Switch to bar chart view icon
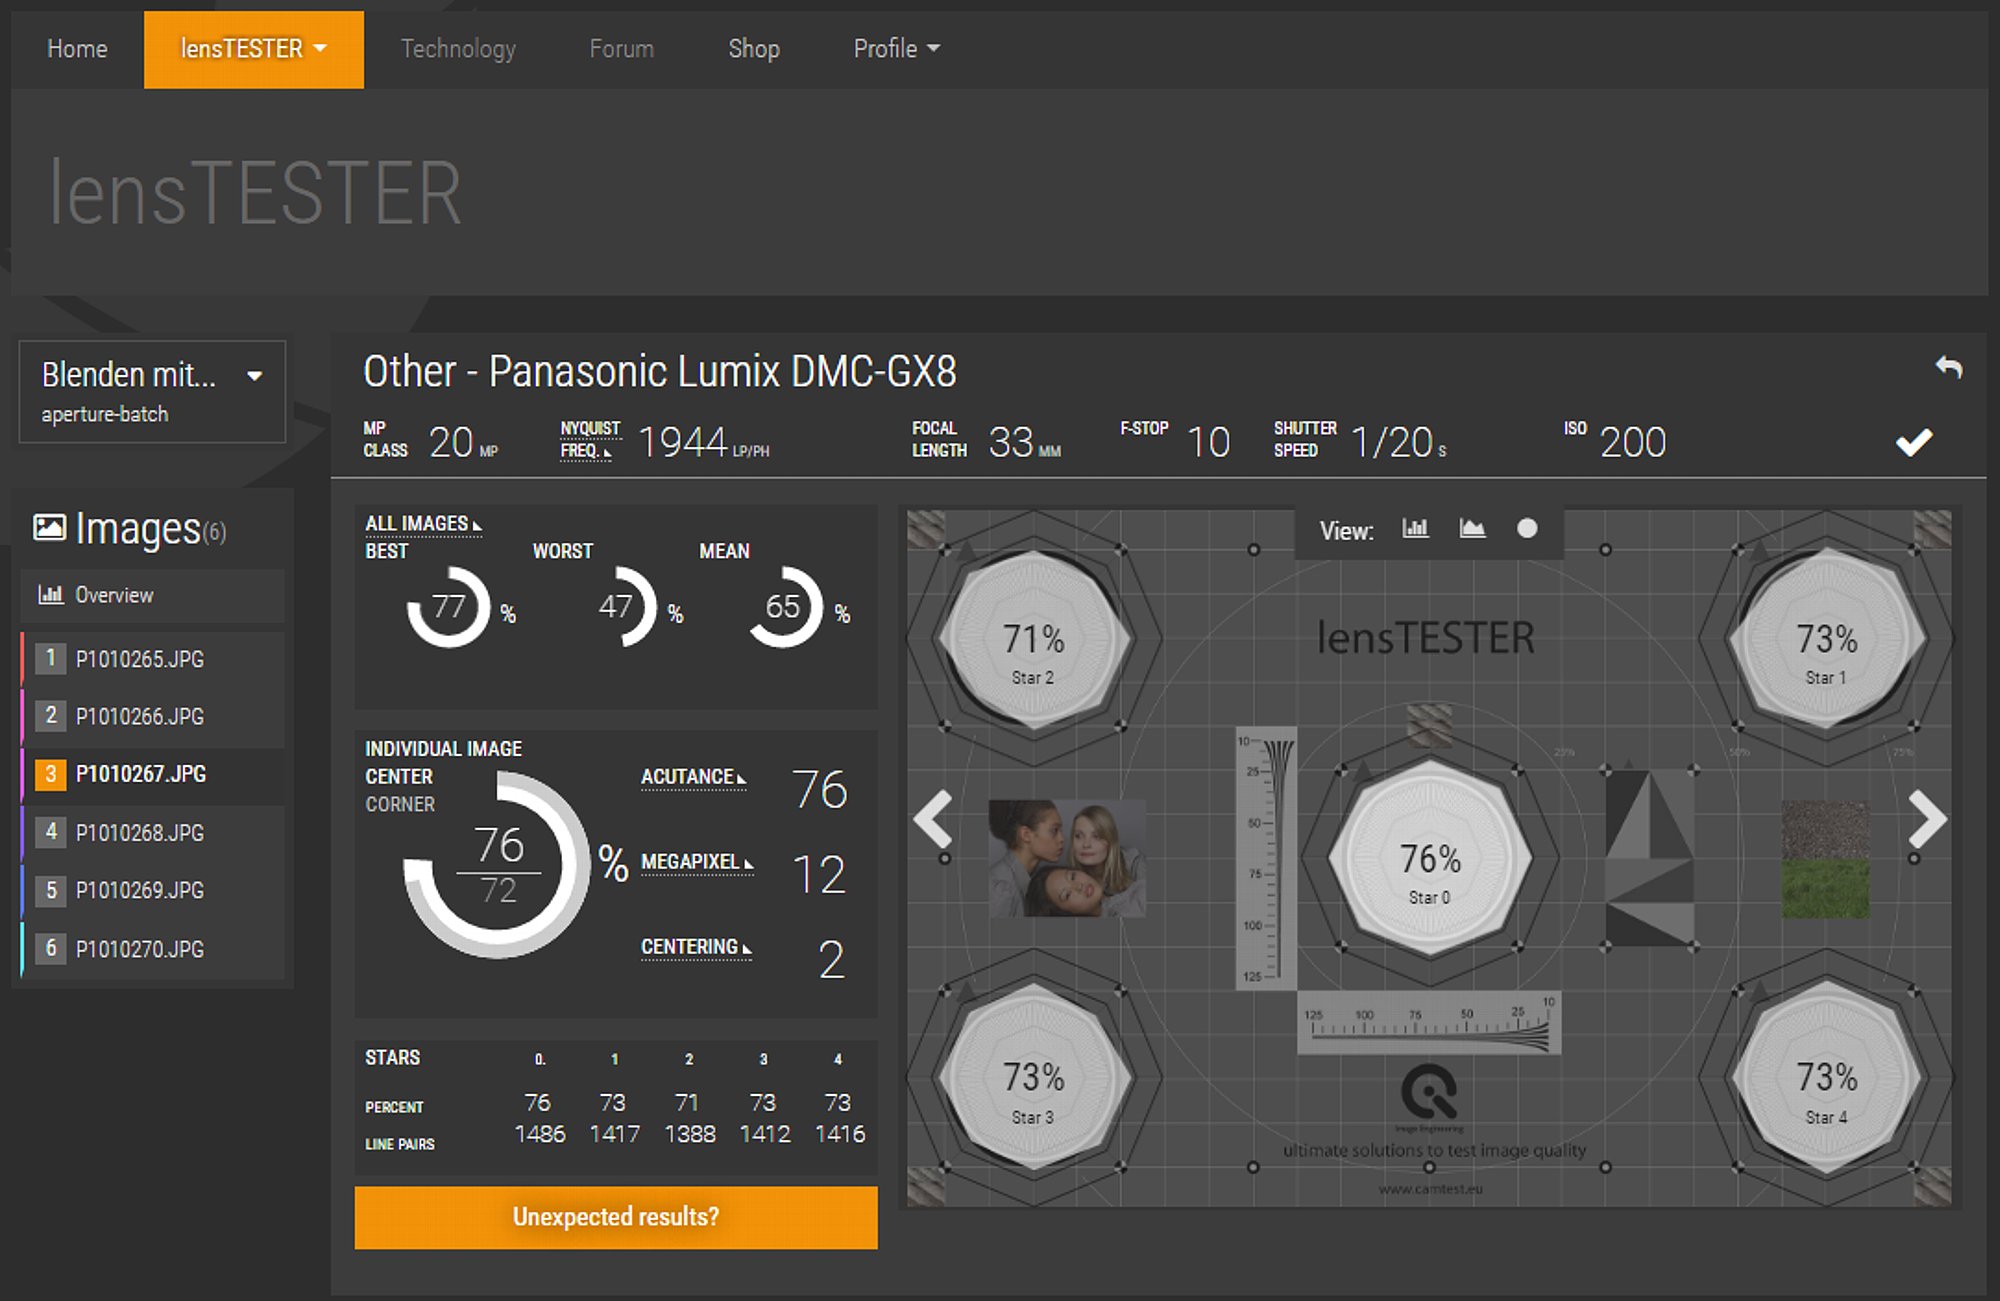 pyautogui.click(x=1415, y=529)
